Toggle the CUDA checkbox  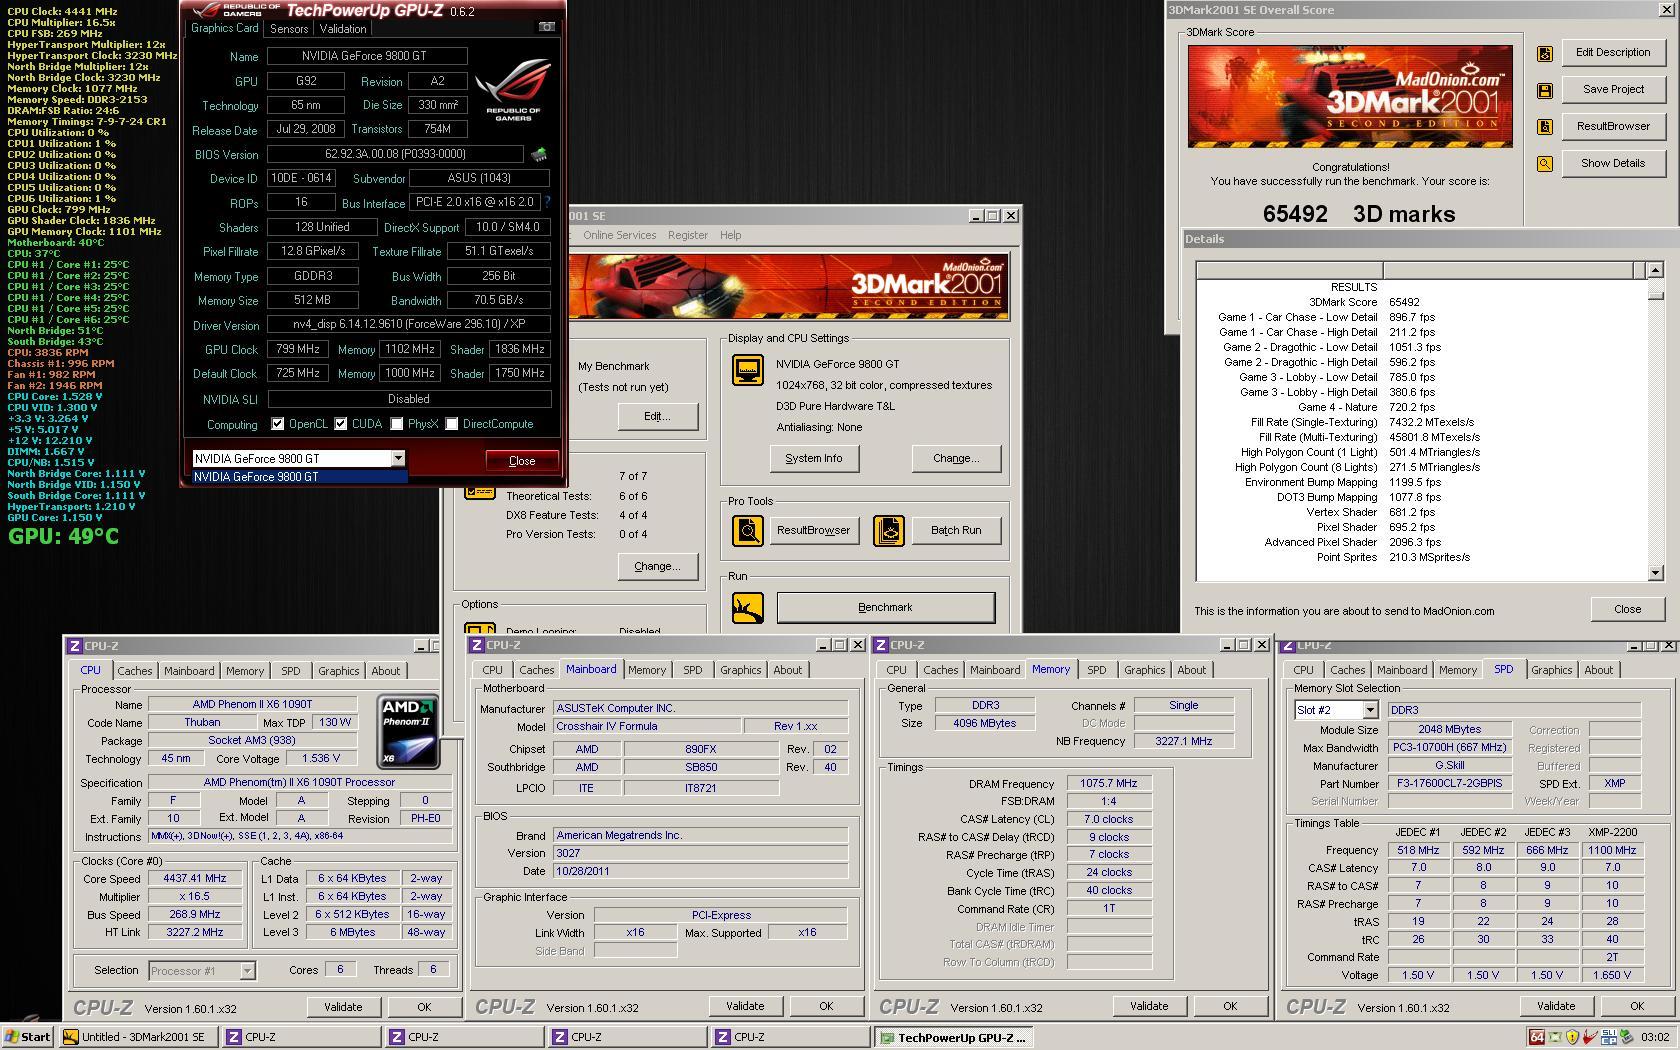[341, 424]
